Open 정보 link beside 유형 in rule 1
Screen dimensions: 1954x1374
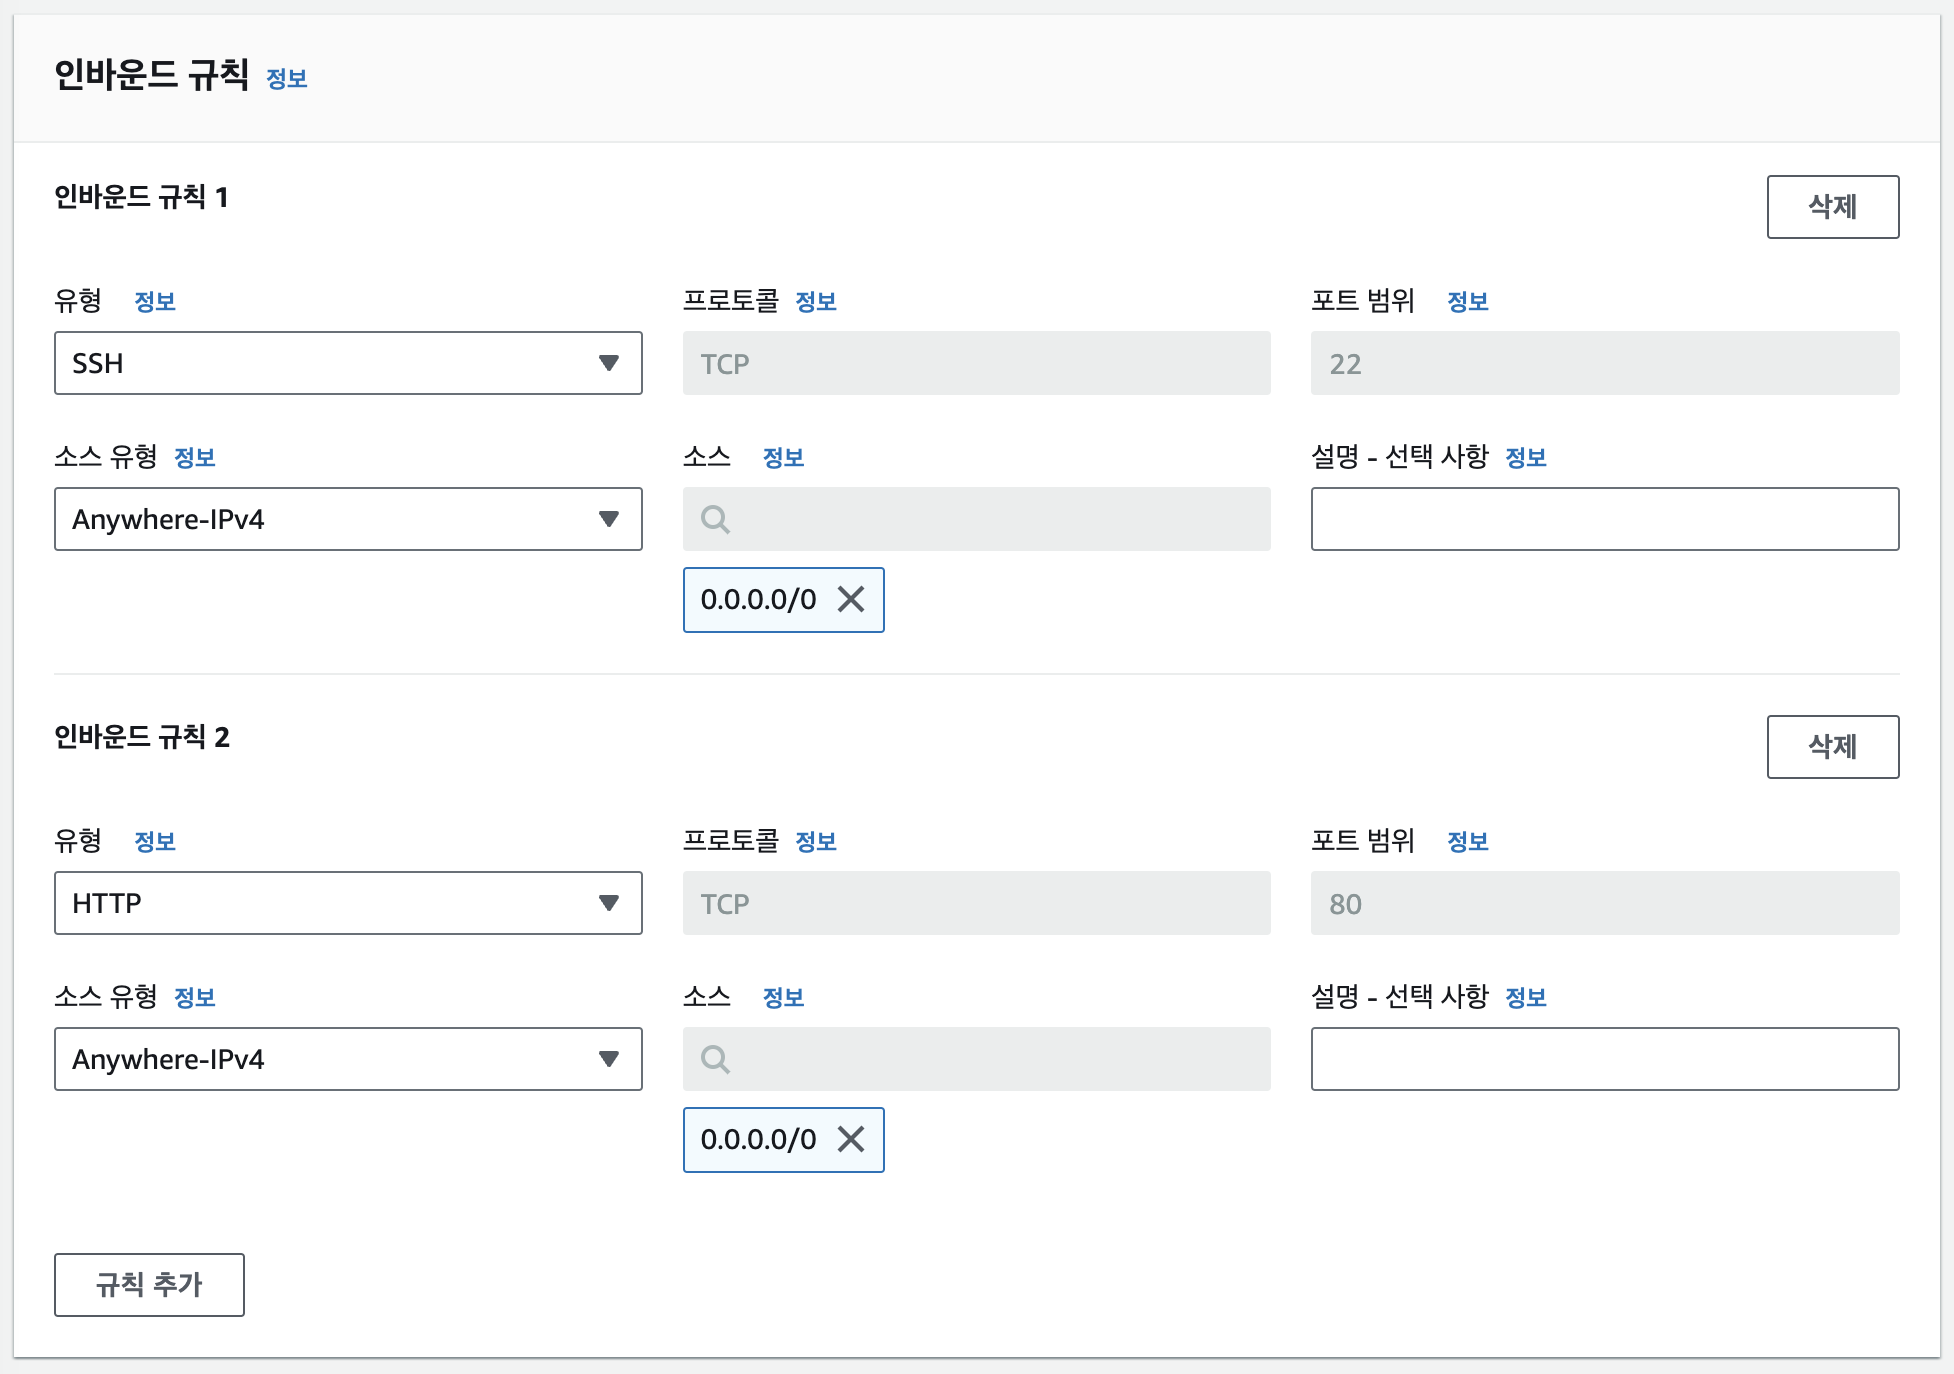(155, 301)
